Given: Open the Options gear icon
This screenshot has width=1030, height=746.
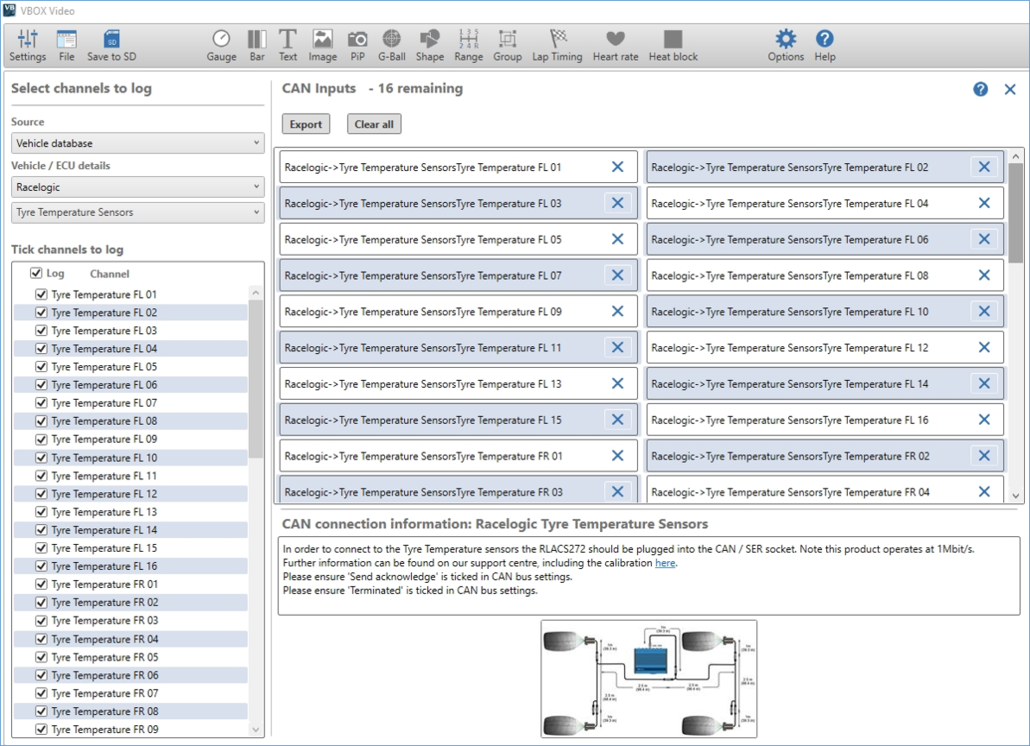Looking at the screenshot, I should pyautogui.click(x=786, y=45).
